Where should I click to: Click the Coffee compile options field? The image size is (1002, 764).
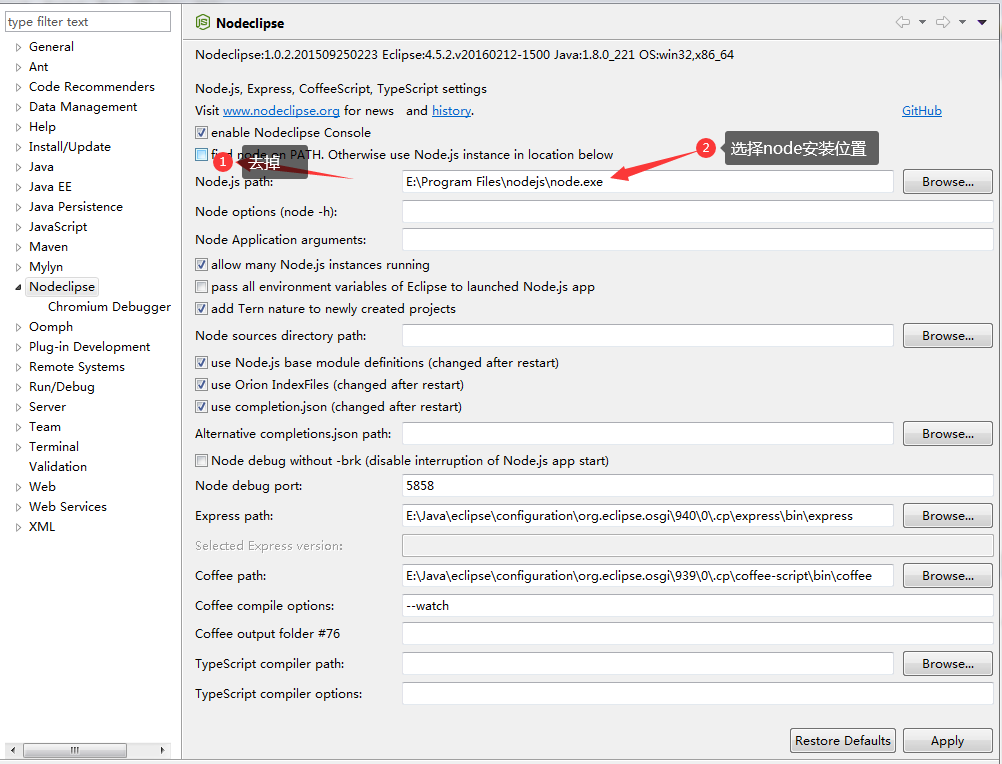(697, 606)
